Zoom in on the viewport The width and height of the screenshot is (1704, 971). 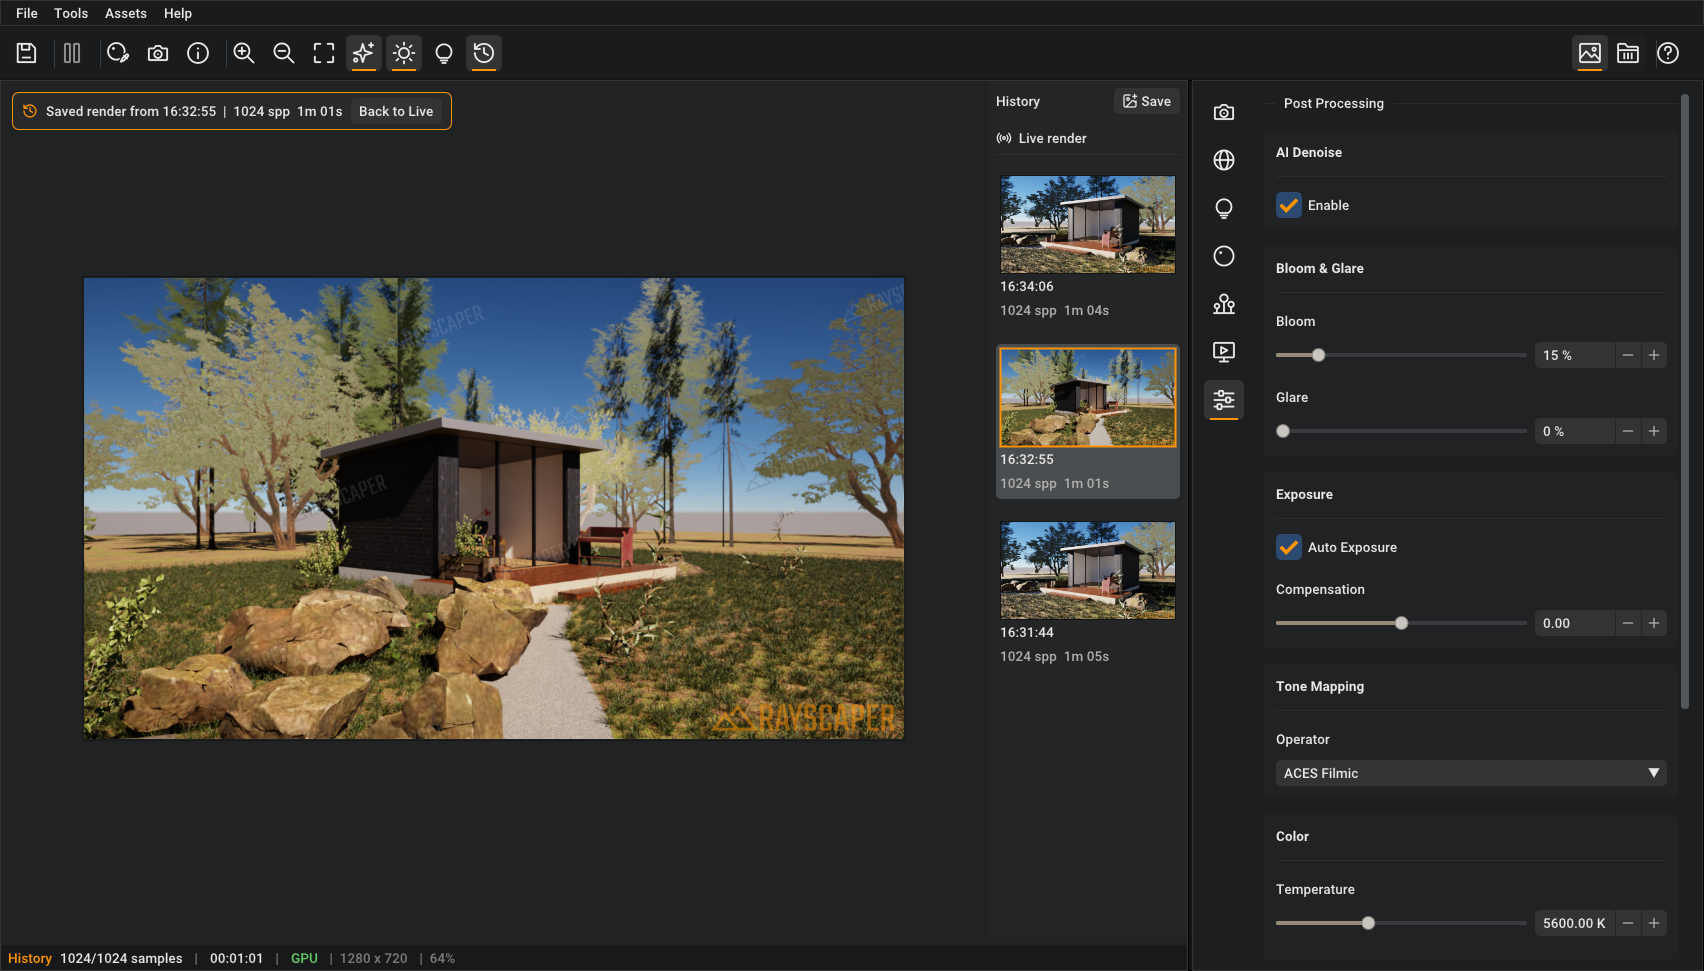[244, 53]
